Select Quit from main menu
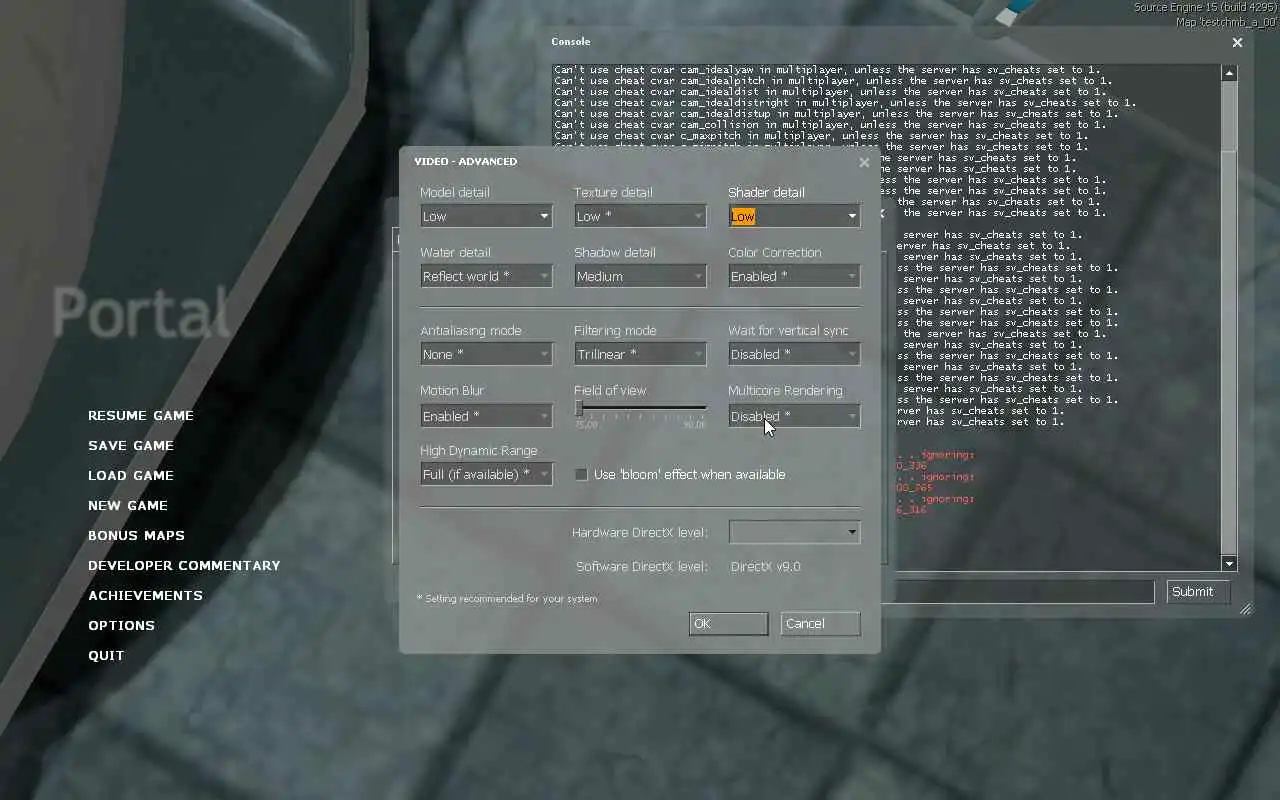Screen dimensions: 1280x800 (x=106, y=655)
